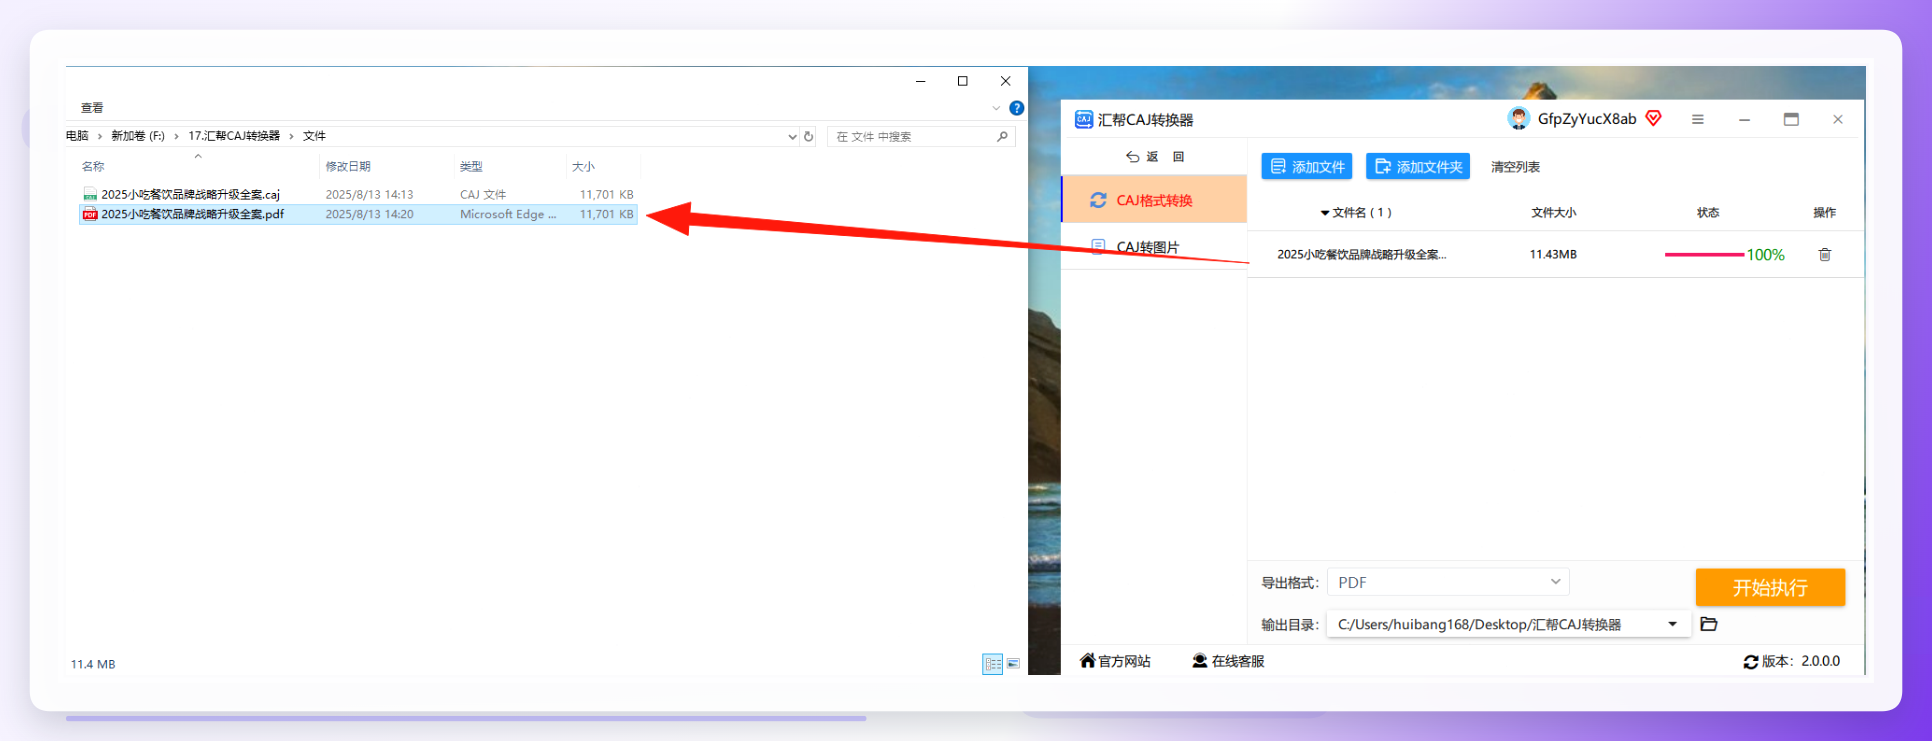
Task: Click the Explorer help question mark icon
Action: click(1017, 108)
